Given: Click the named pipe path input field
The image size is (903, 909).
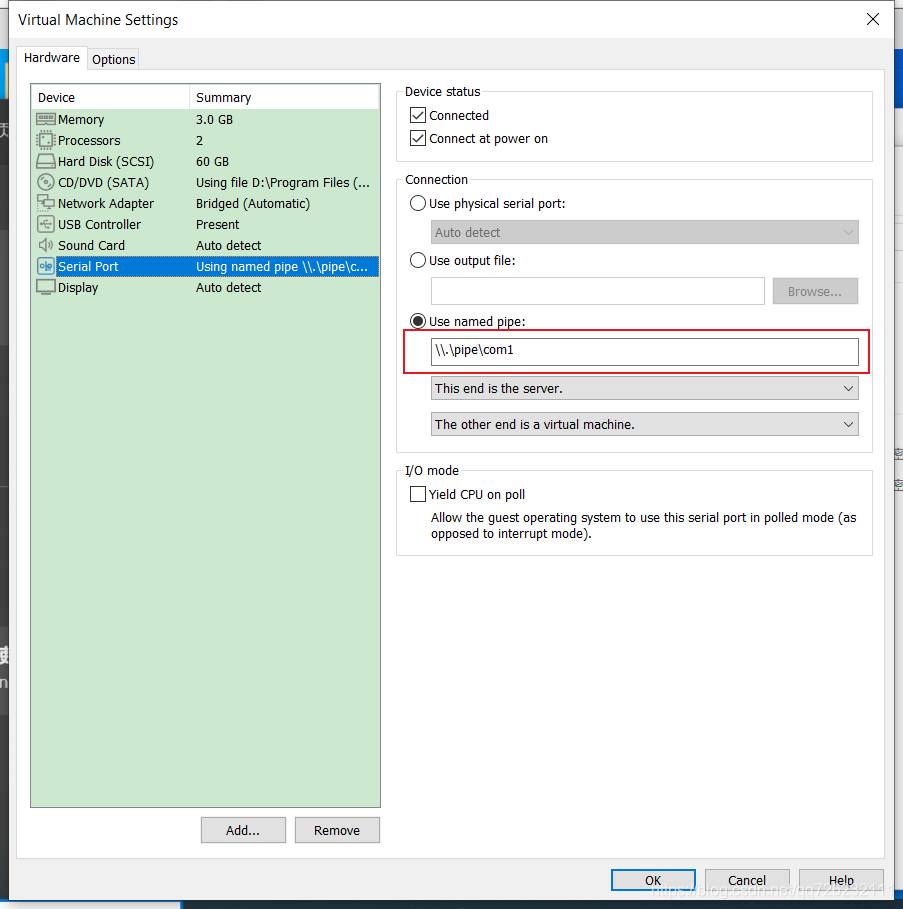Looking at the screenshot, I should coord(645,352).
